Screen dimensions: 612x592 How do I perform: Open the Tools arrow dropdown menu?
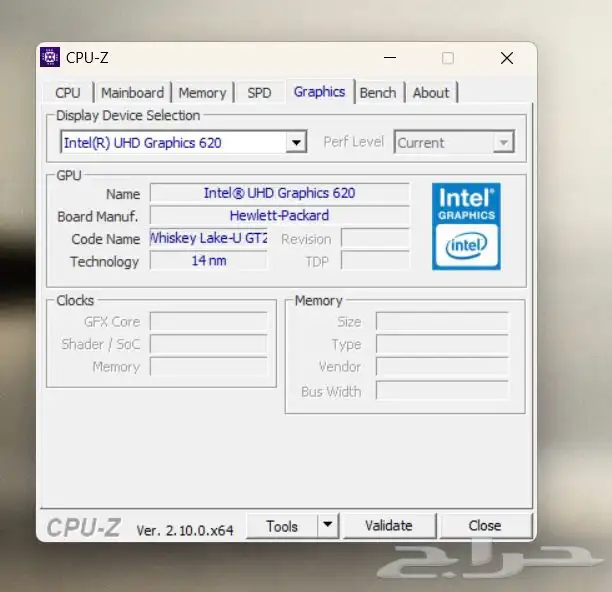coord(328,525)
